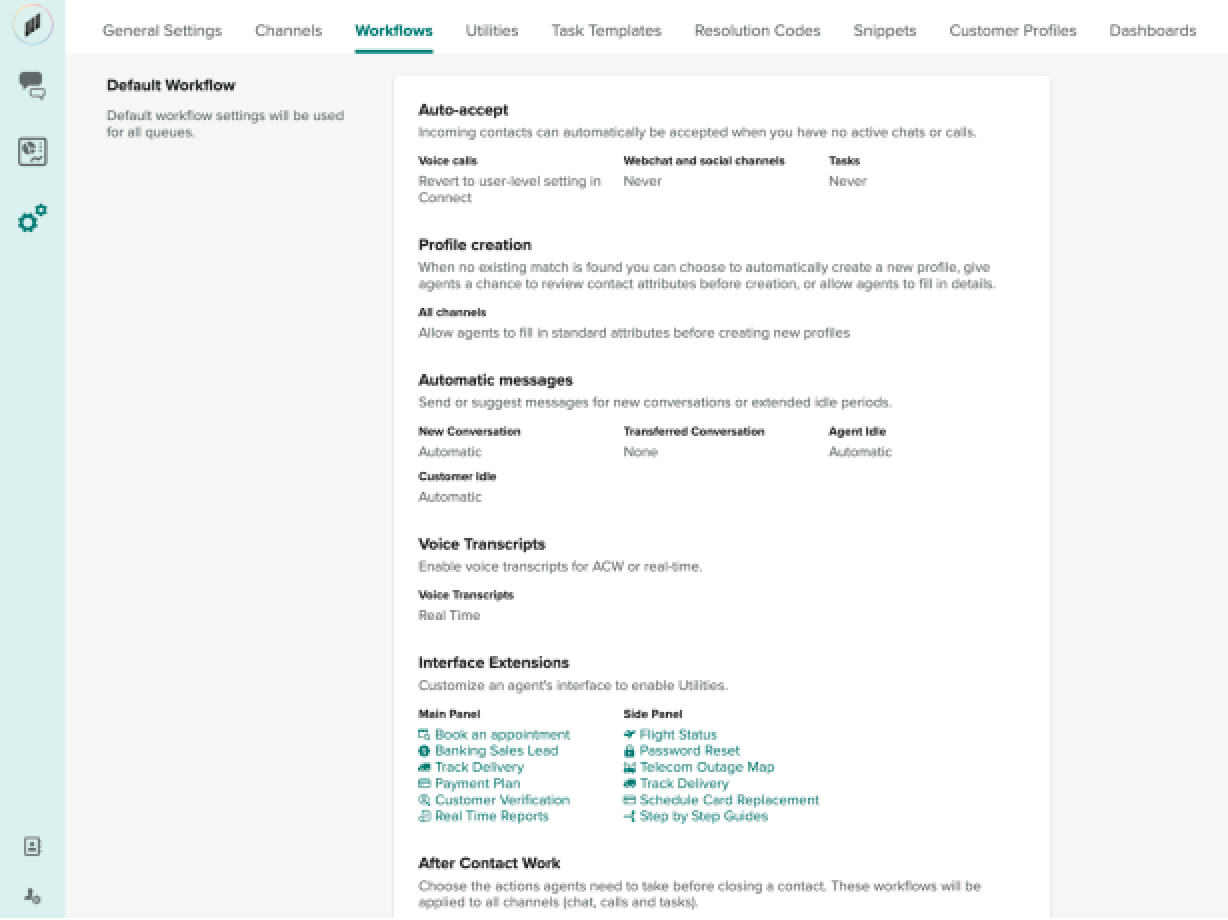Viewport: 1228px width, 920px height.
Task: Click the user settings icon at bottom
Action: [x=32, y=895]
